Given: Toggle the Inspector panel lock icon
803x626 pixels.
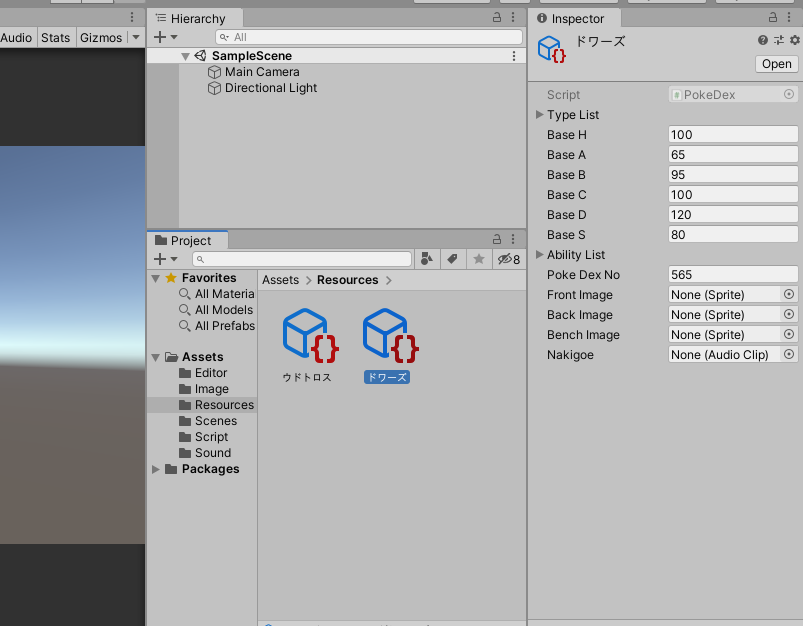Looking at the screenshot, I should (x=773, y=17).
